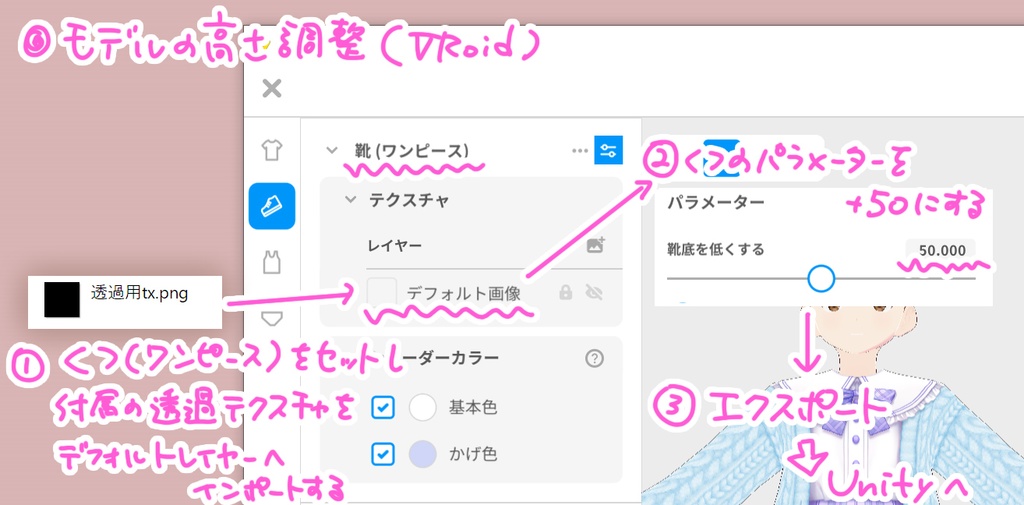Image resolution: width=1024 pixels, height=505 pixels.
Task: Select the shoes category sneaker icon
Action: 272,206
